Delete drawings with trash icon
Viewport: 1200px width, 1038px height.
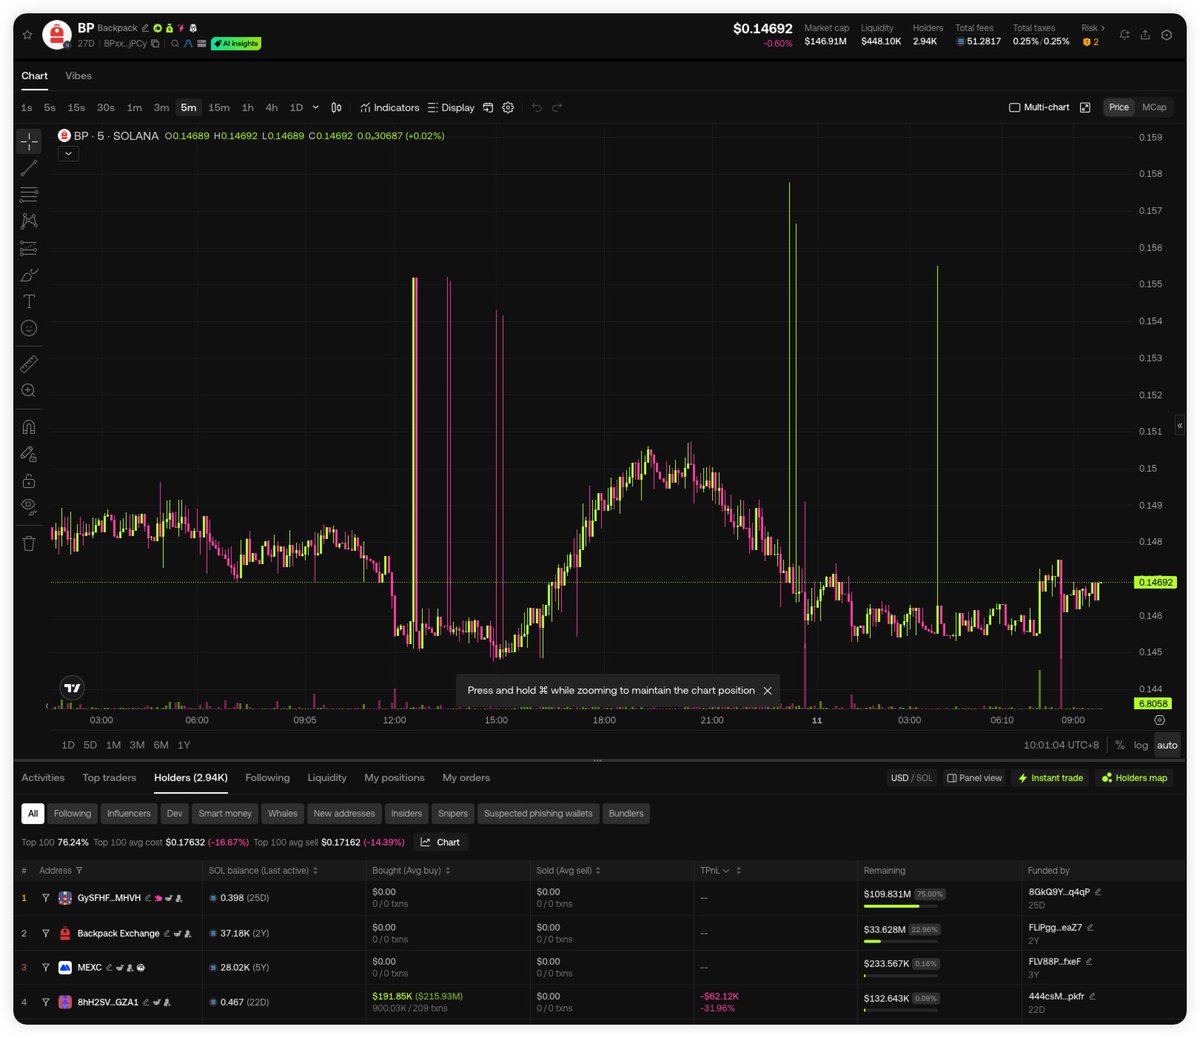[x=29, y=543]
